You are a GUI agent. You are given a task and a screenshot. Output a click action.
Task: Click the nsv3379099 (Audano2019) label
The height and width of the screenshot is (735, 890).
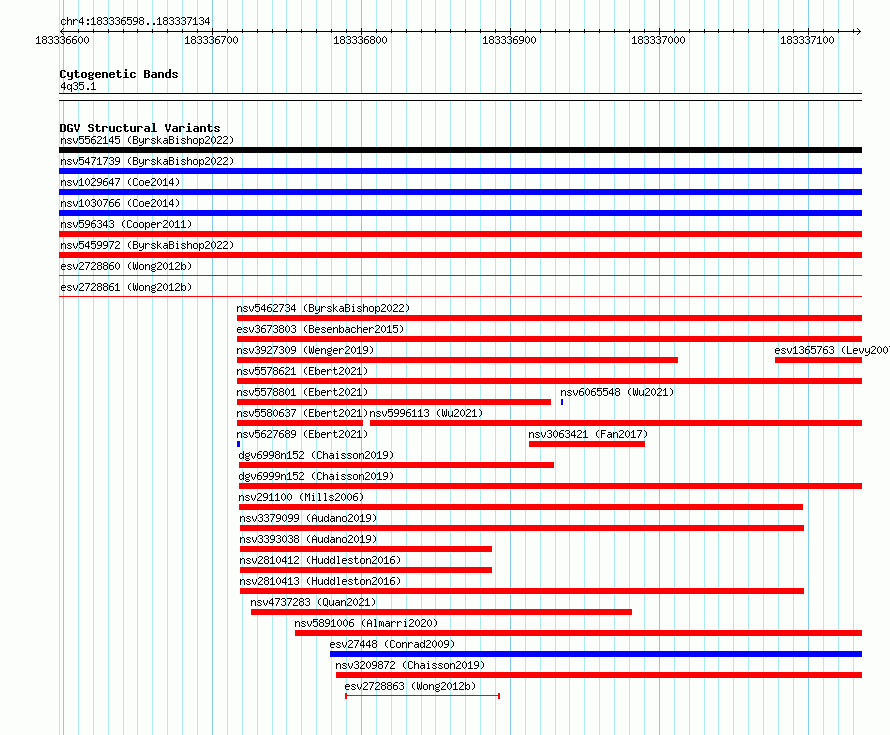coord(308,518)
